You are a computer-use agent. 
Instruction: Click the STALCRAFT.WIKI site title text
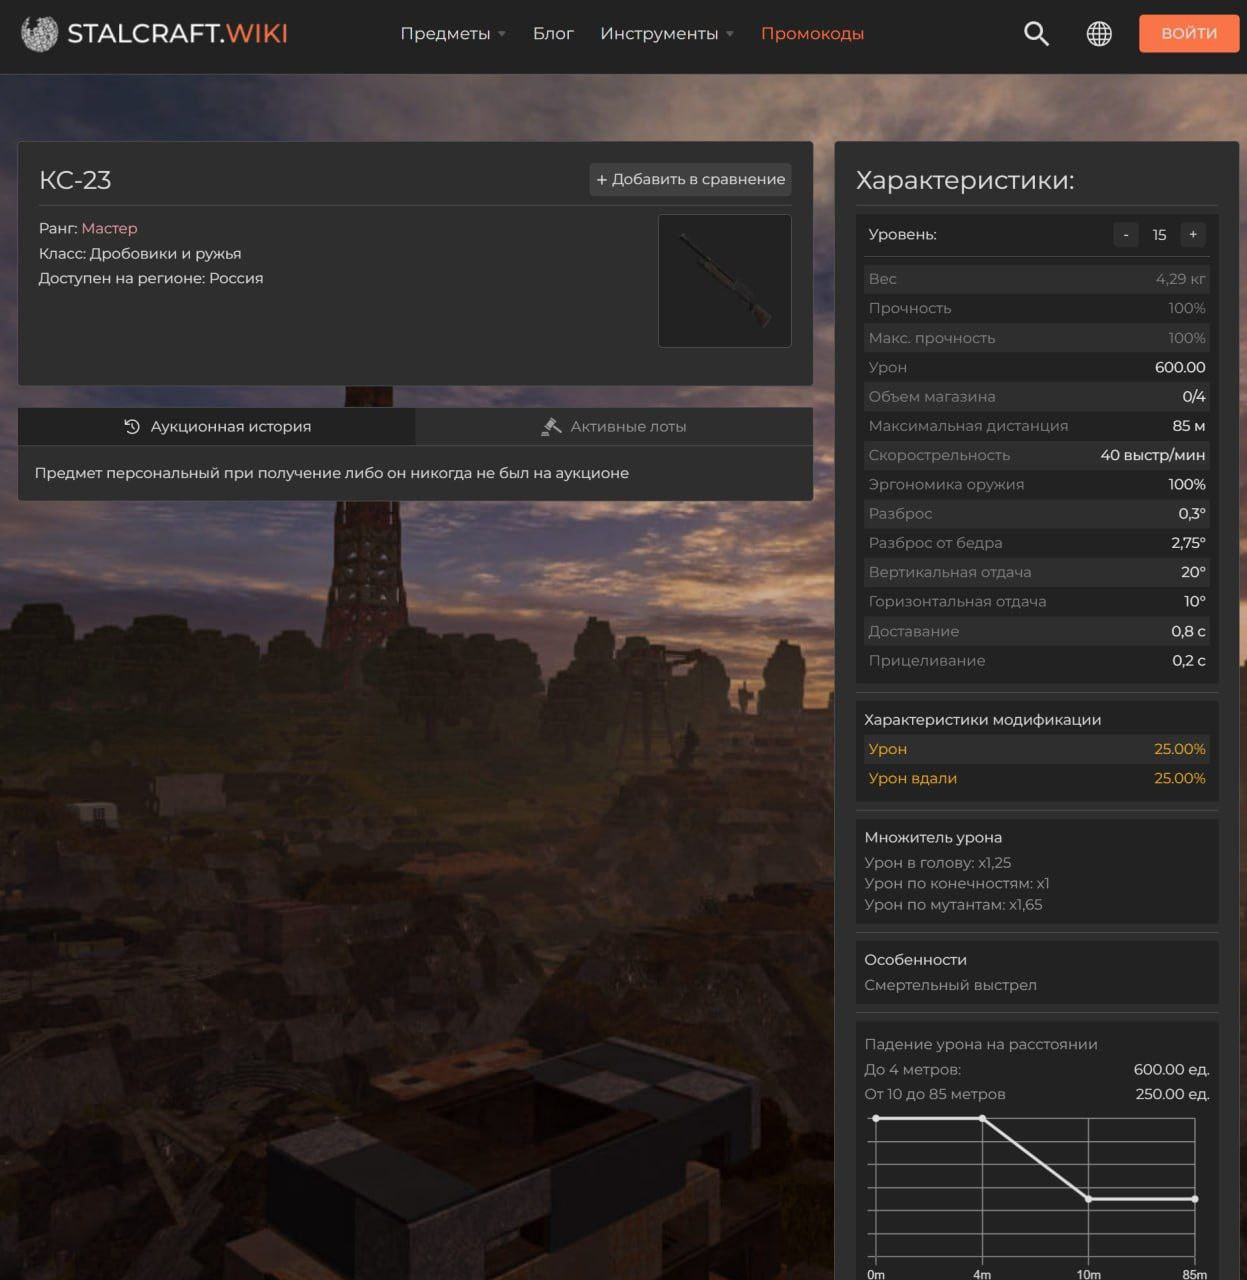pyautogui.click(x=177, y=34)
